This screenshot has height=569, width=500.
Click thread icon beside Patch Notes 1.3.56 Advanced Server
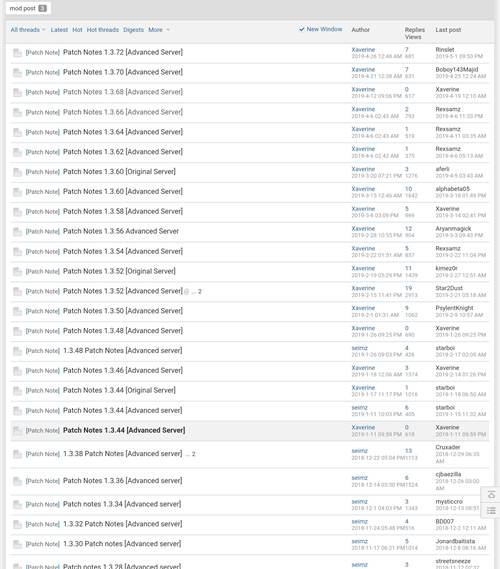[17, 232]
